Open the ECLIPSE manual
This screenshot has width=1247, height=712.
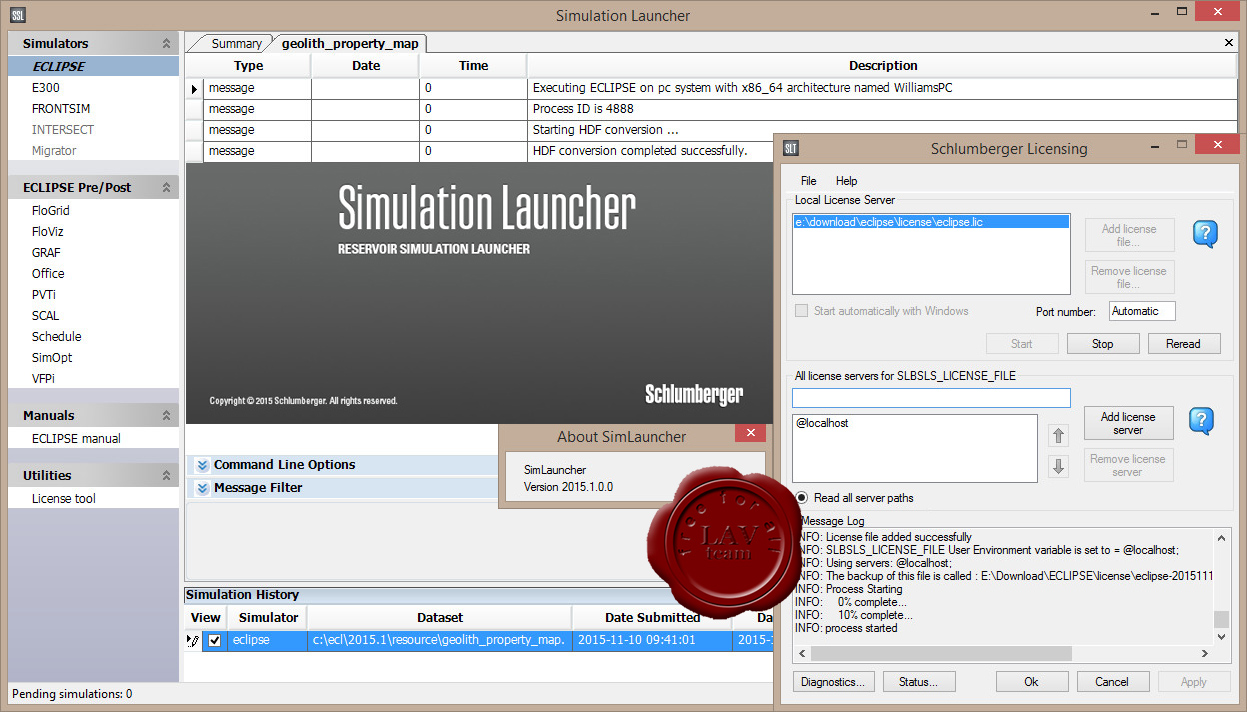pos(76,439)
